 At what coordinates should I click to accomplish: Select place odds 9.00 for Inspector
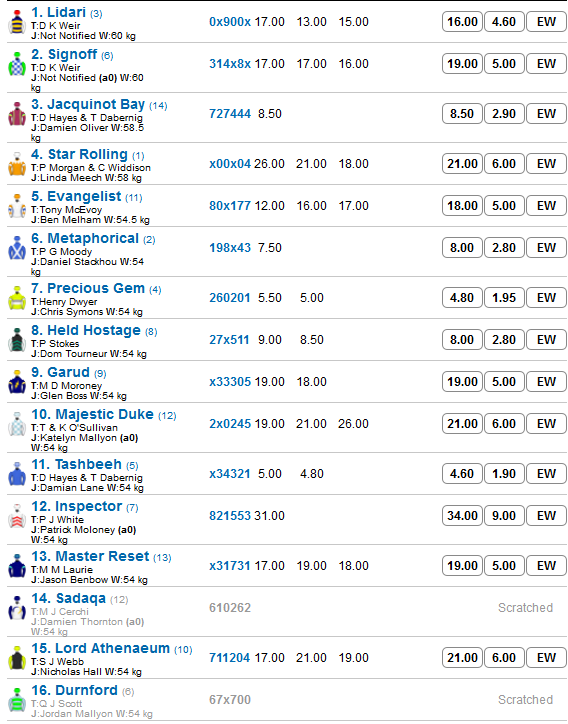click(x=504, y=515)
